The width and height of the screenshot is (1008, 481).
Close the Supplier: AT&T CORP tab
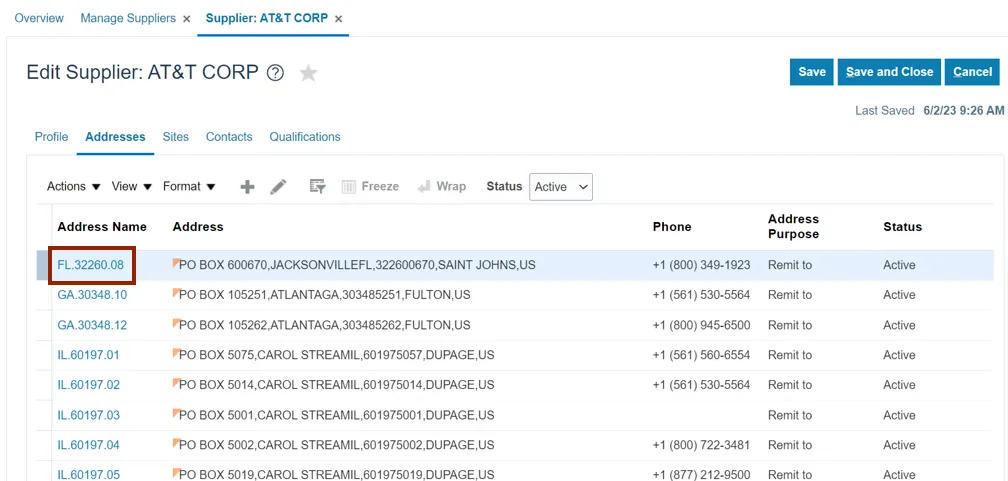(x=338, y=19)
